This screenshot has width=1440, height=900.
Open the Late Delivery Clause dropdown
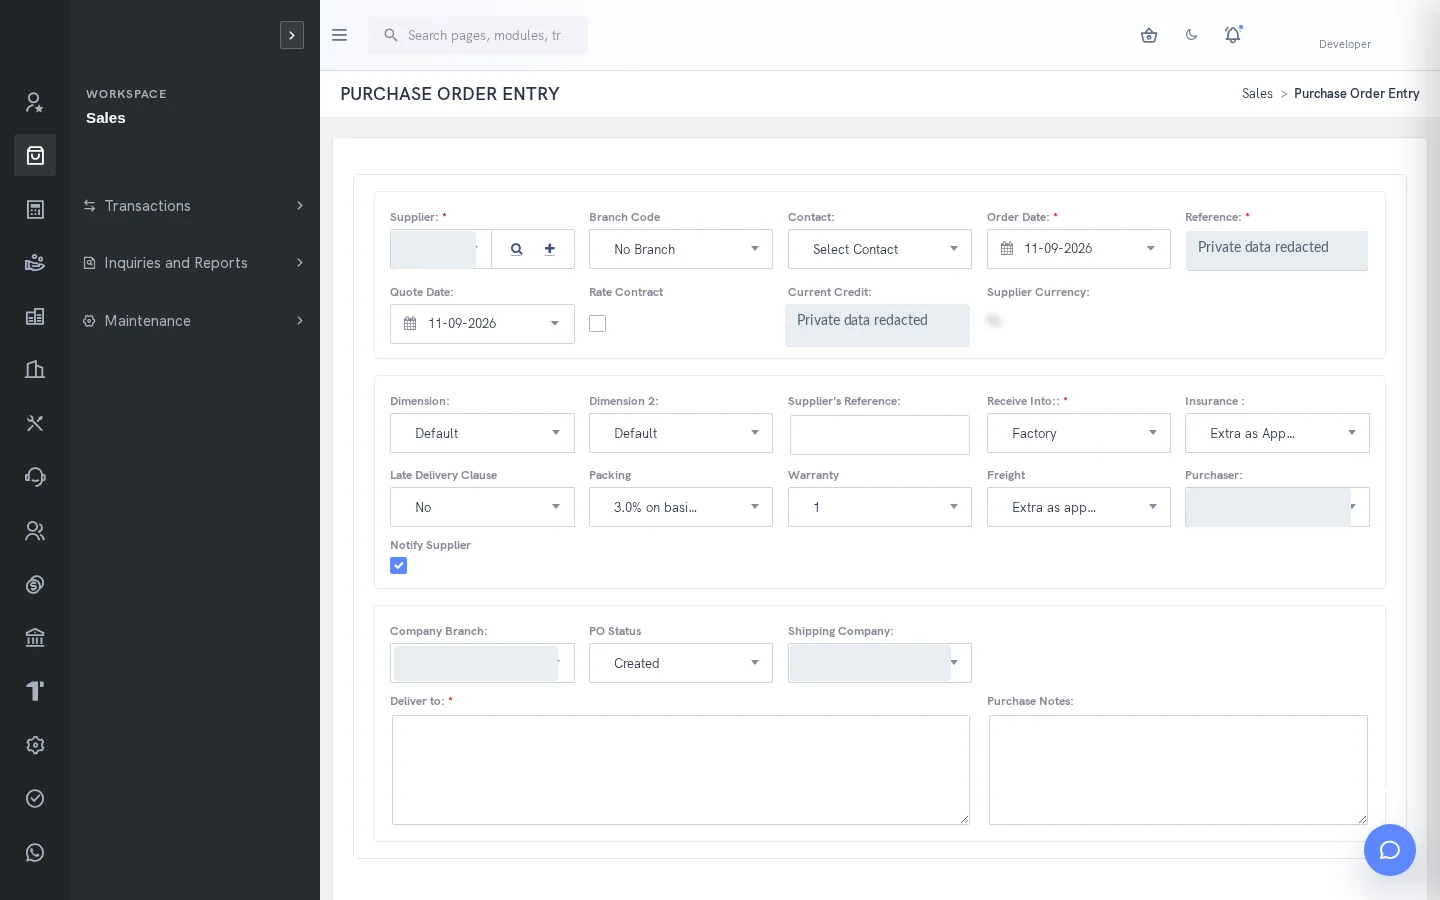(482, 507)
